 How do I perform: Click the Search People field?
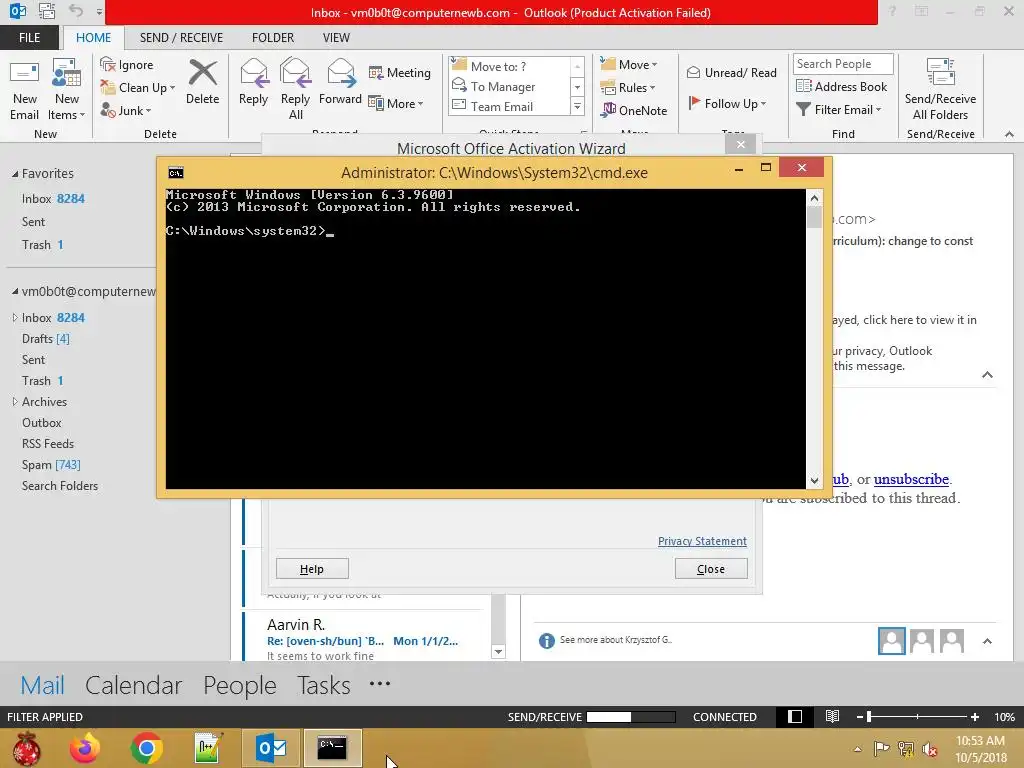843,64
